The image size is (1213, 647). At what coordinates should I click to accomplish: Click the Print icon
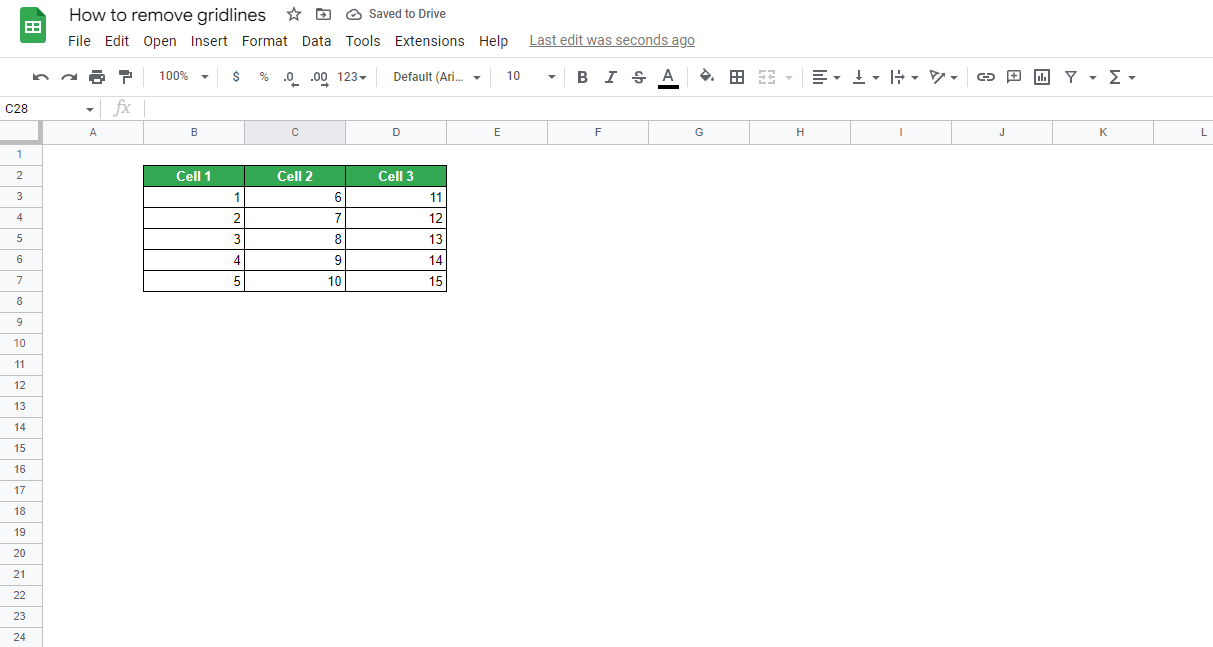pyautogui.click(x=97, y=76)
